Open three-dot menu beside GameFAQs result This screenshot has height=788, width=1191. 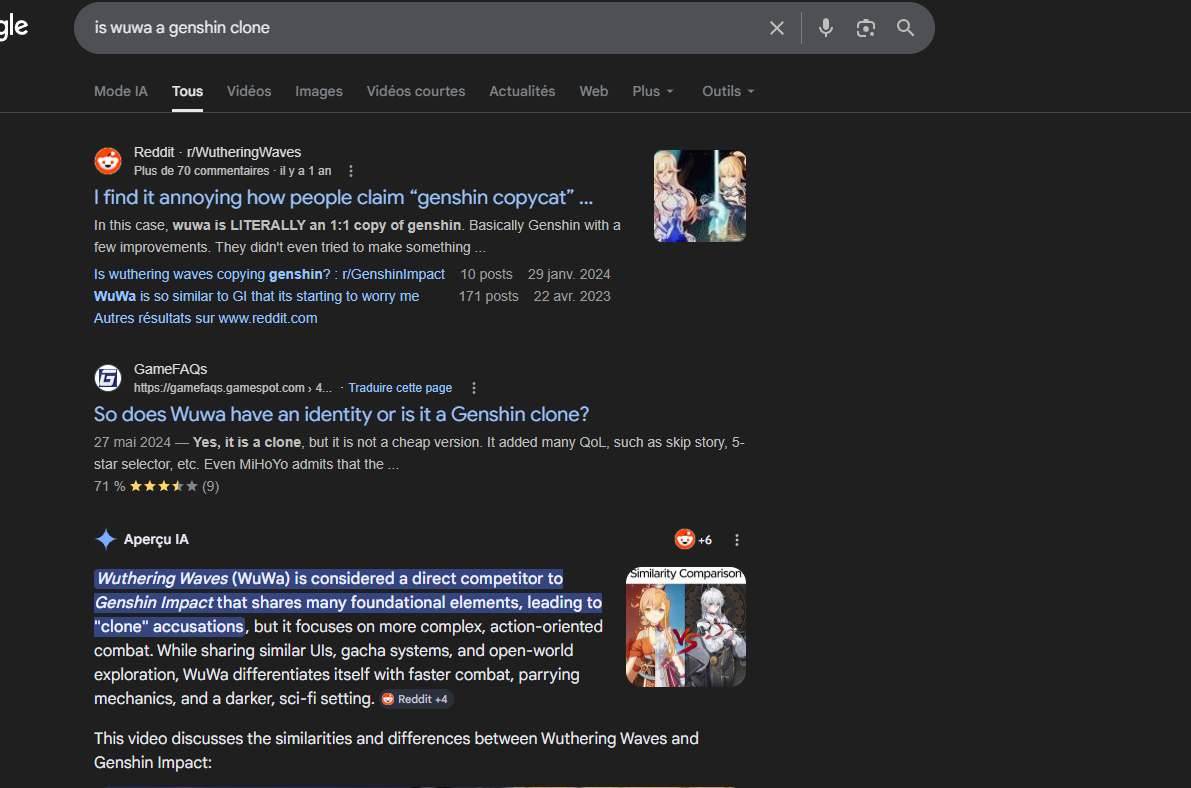pyautogui.click(x=474, y=388)
